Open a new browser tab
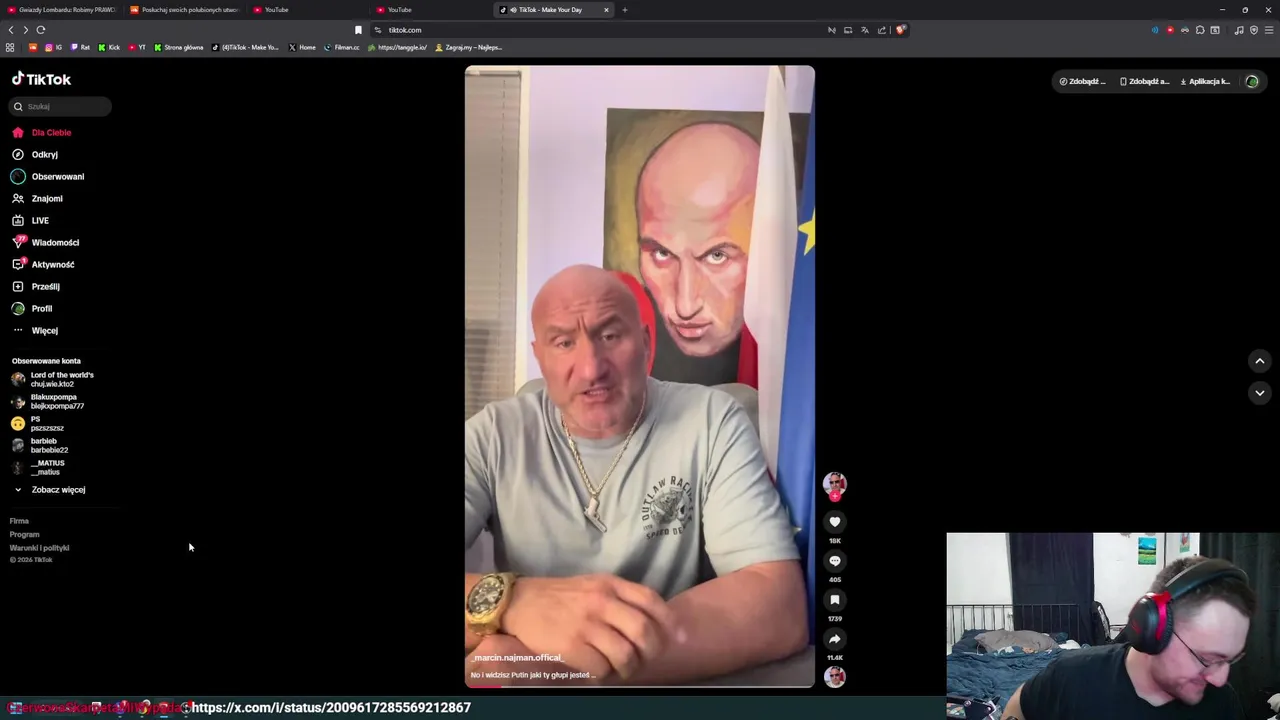 point(624,10)
